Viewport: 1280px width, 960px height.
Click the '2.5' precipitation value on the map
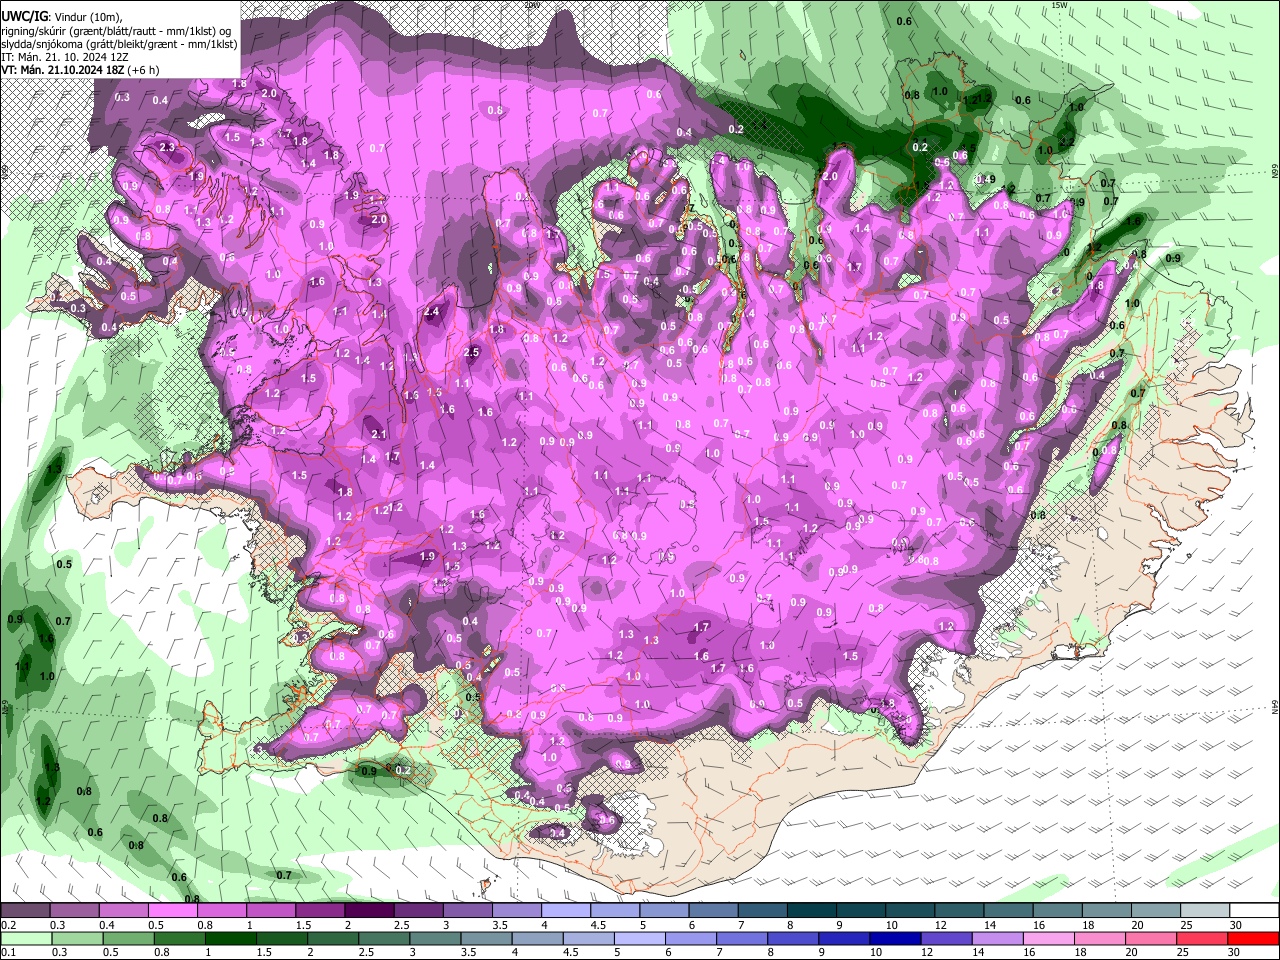point(472,352)
